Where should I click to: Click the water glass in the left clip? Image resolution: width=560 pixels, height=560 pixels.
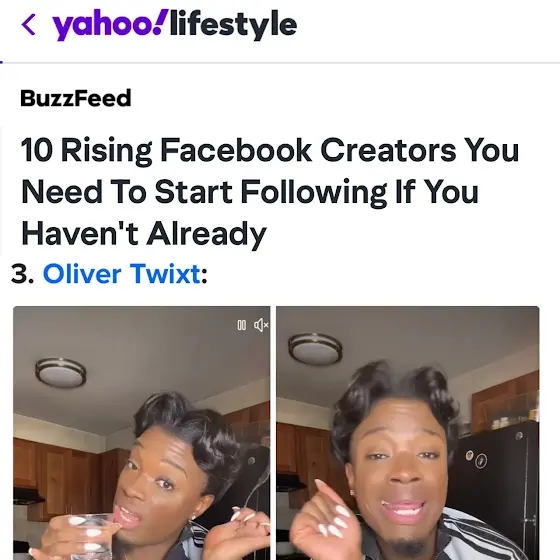[91, 538]
